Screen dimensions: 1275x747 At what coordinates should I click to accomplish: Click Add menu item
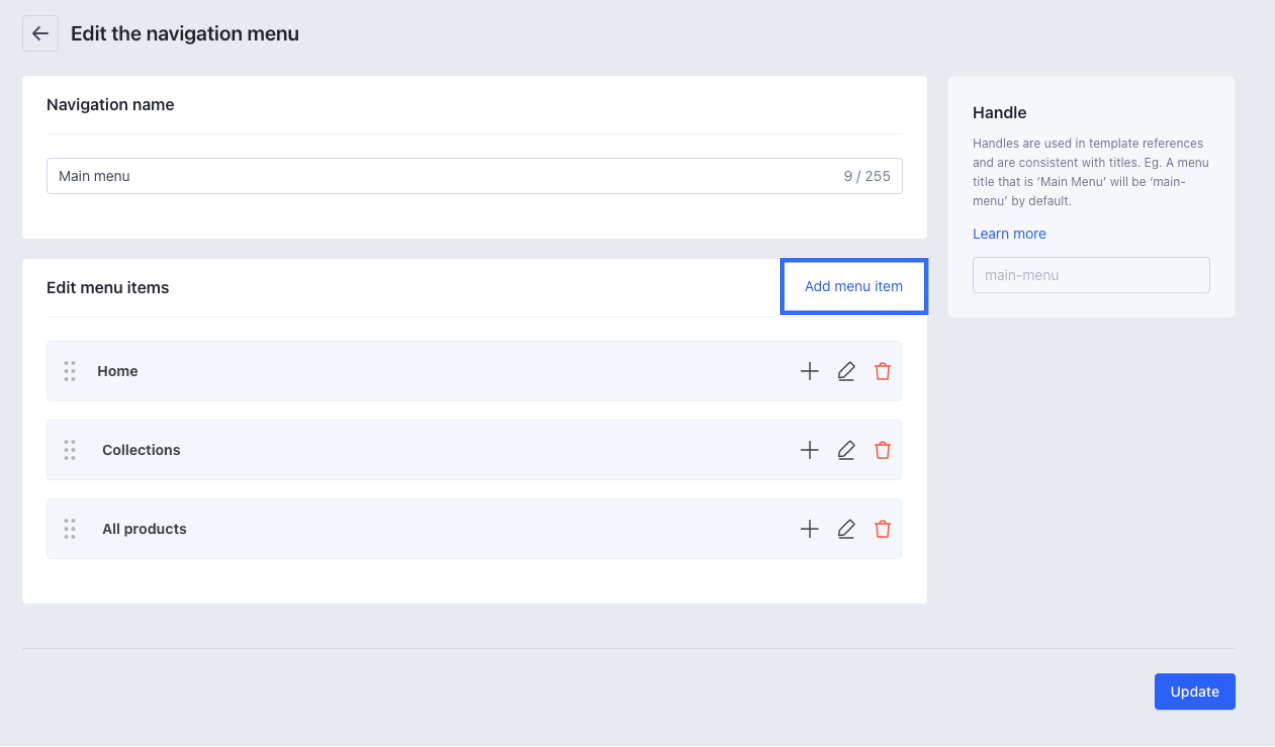pyautogui.click(x=853, y=286)
